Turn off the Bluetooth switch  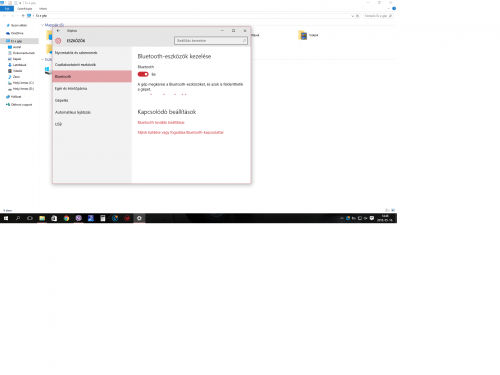click(143, 74)
